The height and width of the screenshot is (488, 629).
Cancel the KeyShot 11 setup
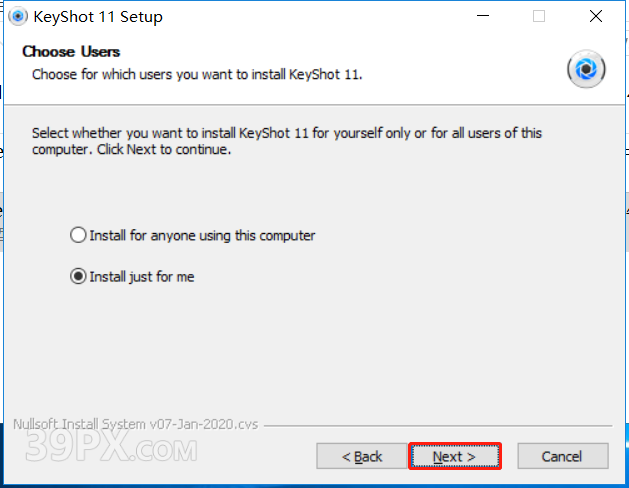(x=561, y=456)
